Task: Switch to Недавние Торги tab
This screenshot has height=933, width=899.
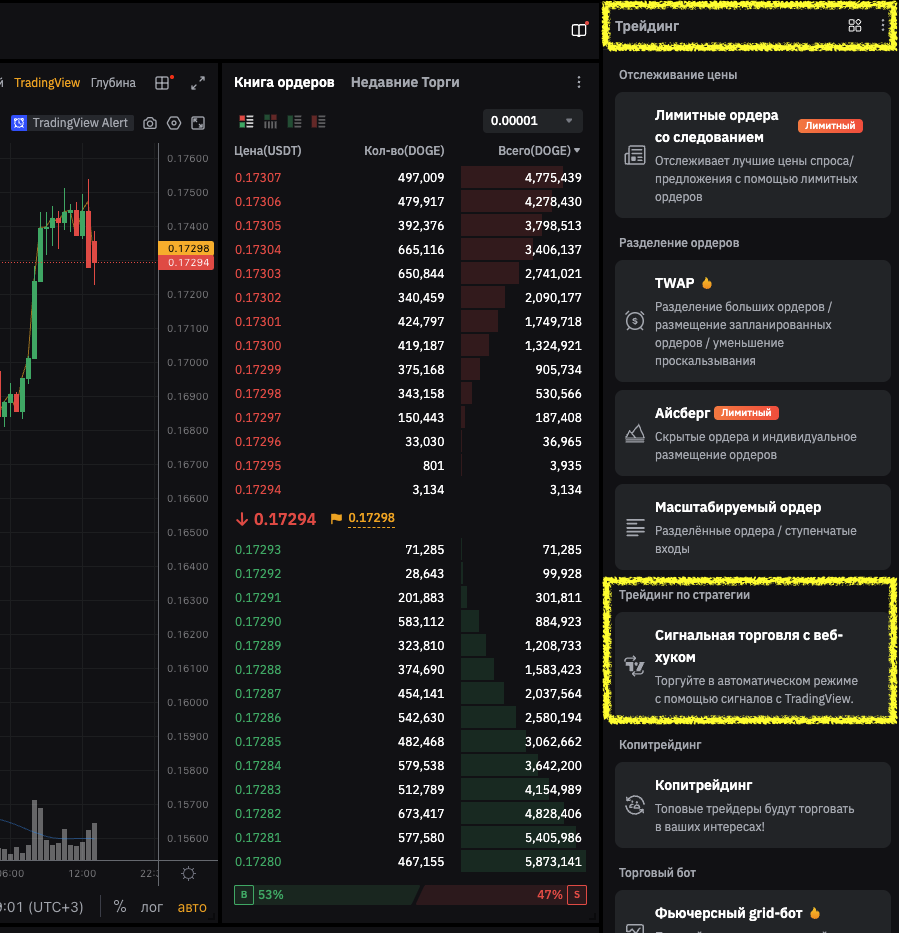Action: point(404,83)
